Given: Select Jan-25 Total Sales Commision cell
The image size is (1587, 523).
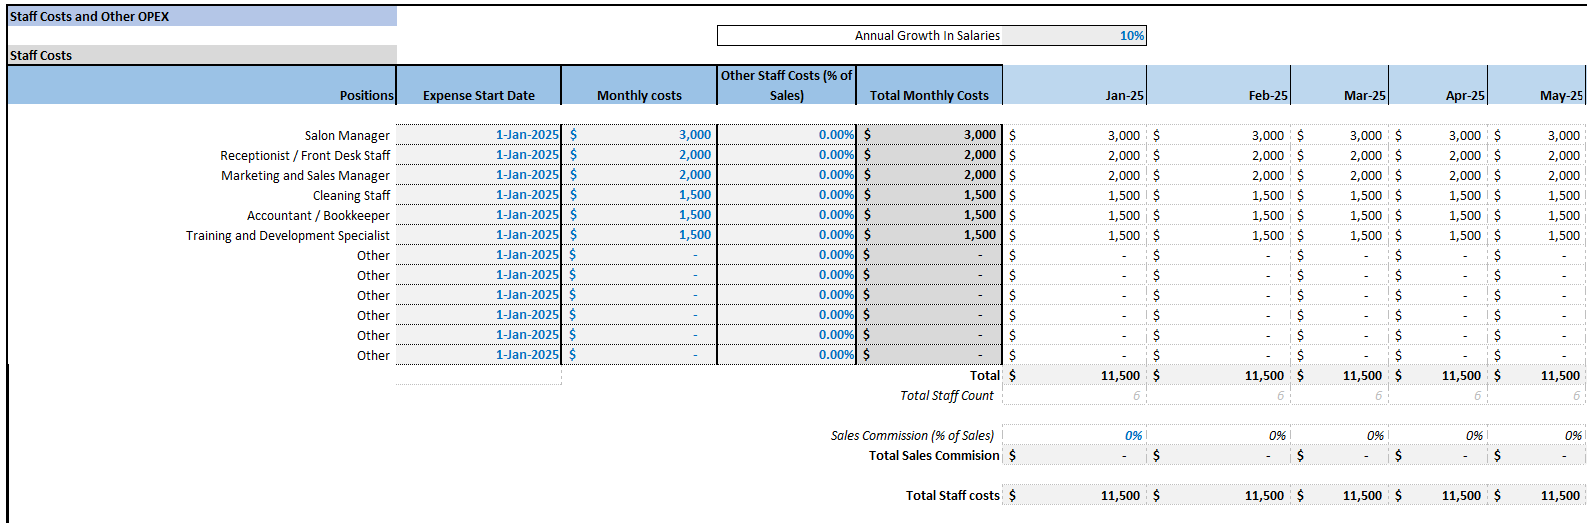Looking at the screenshot, I should coord(1075,455).
